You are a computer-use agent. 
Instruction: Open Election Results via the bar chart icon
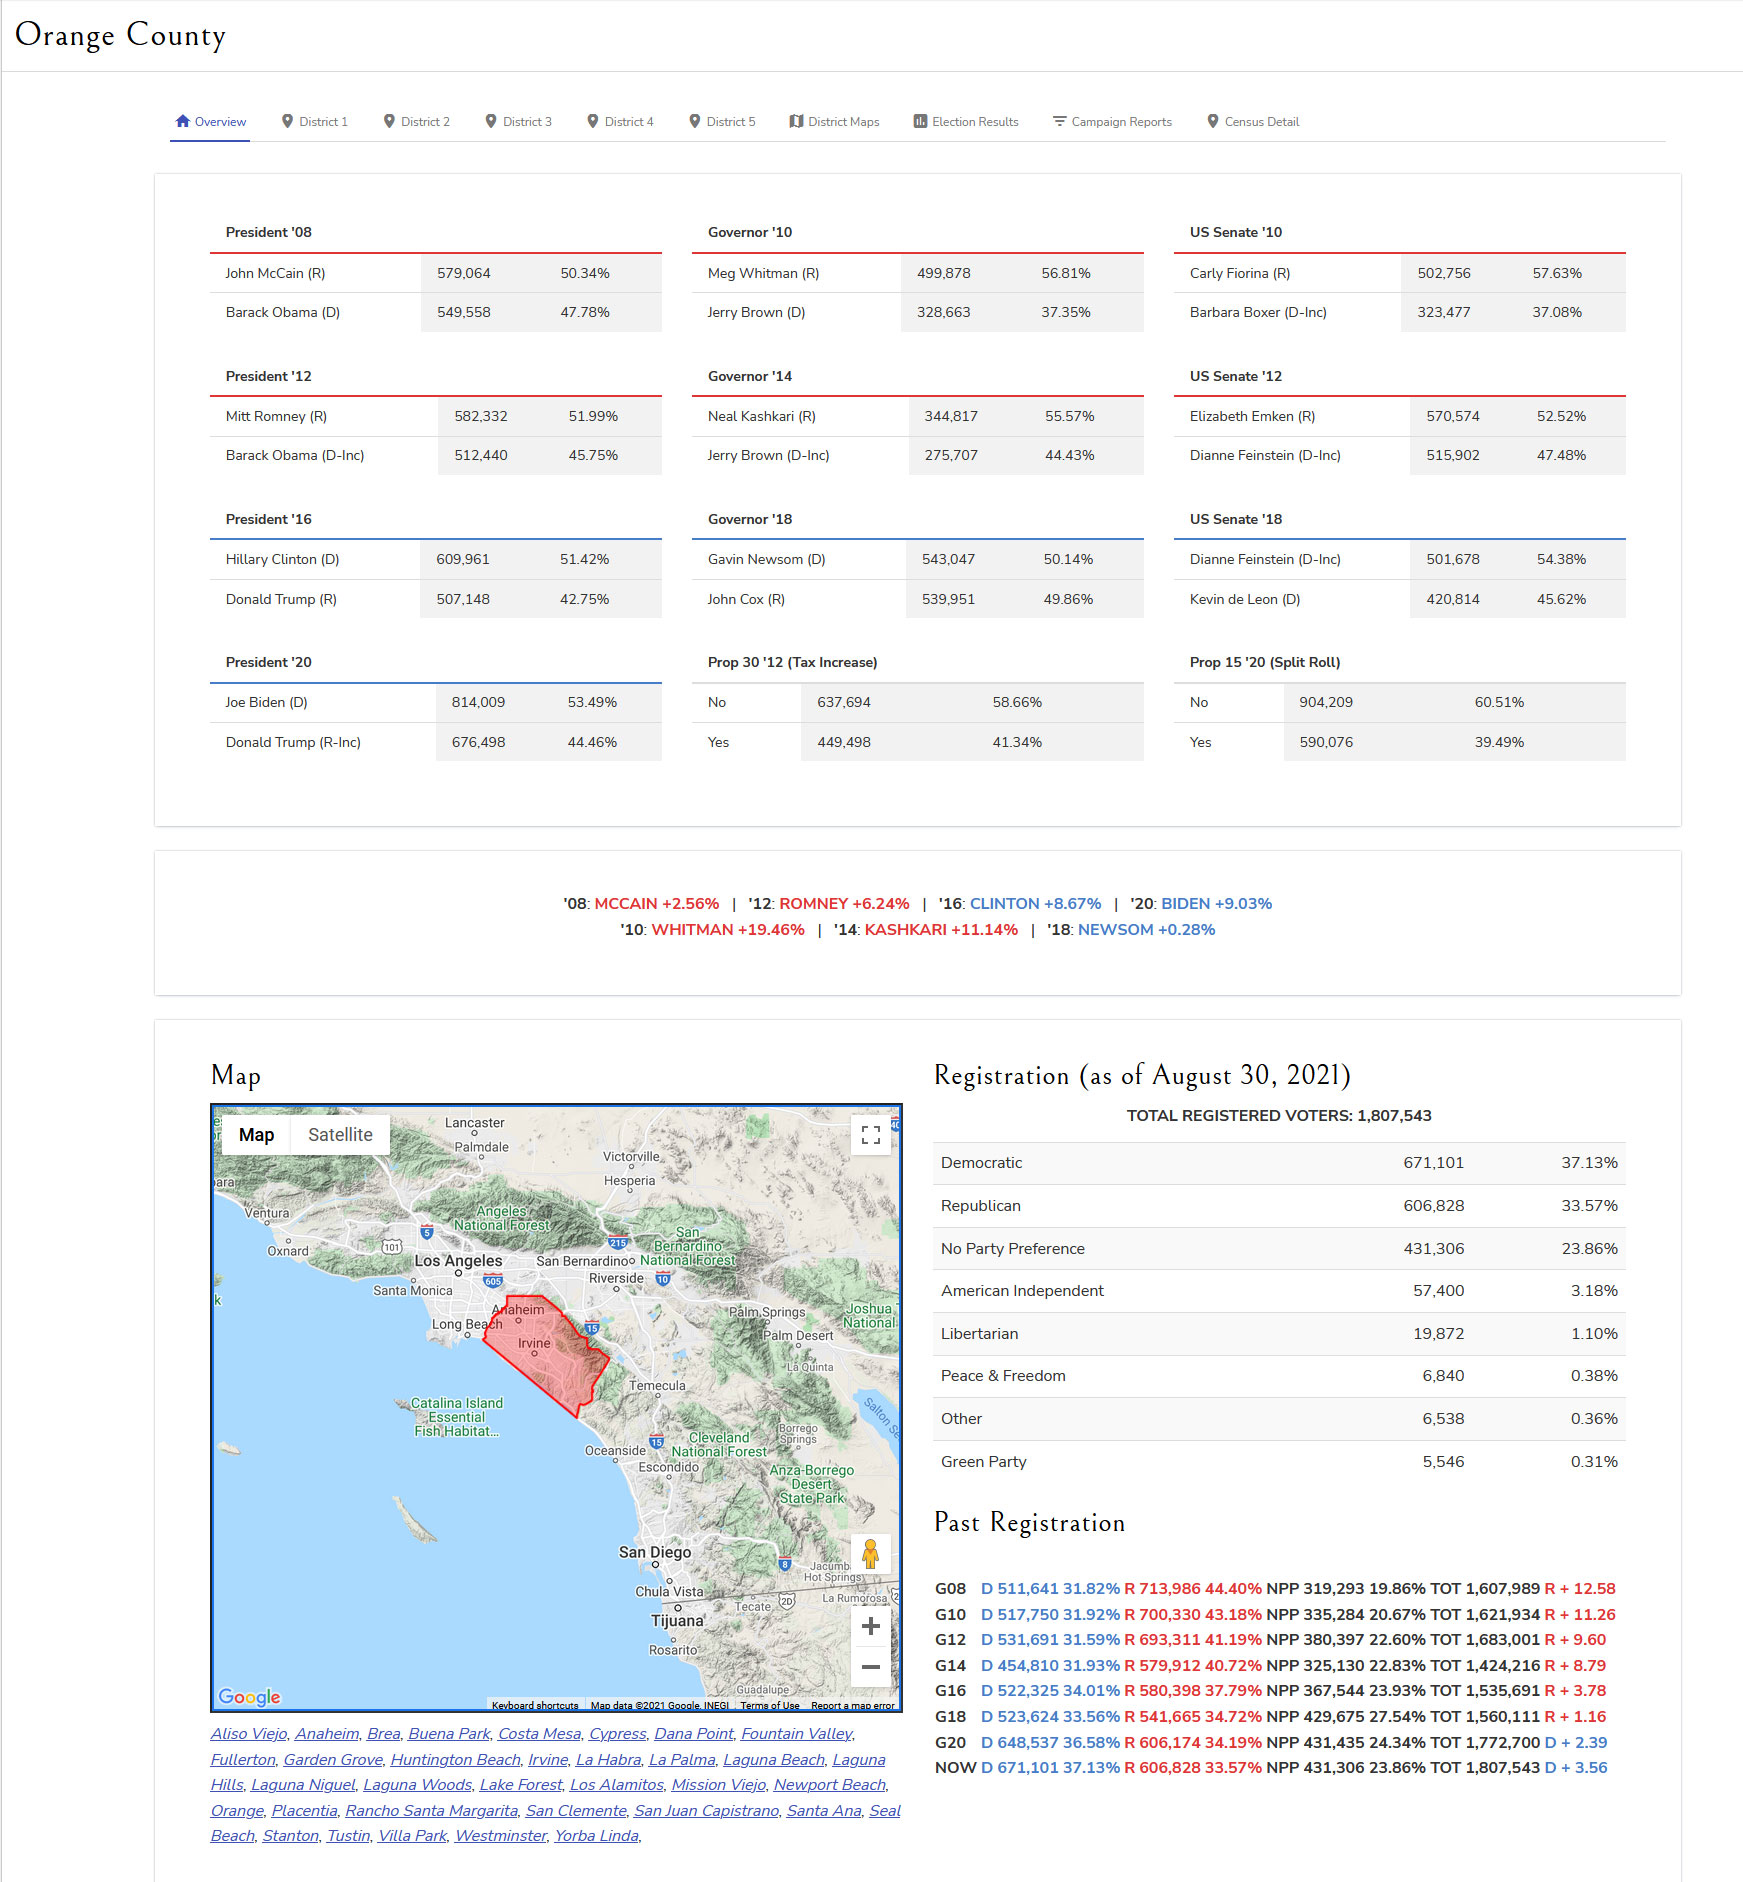click(920, 121)
